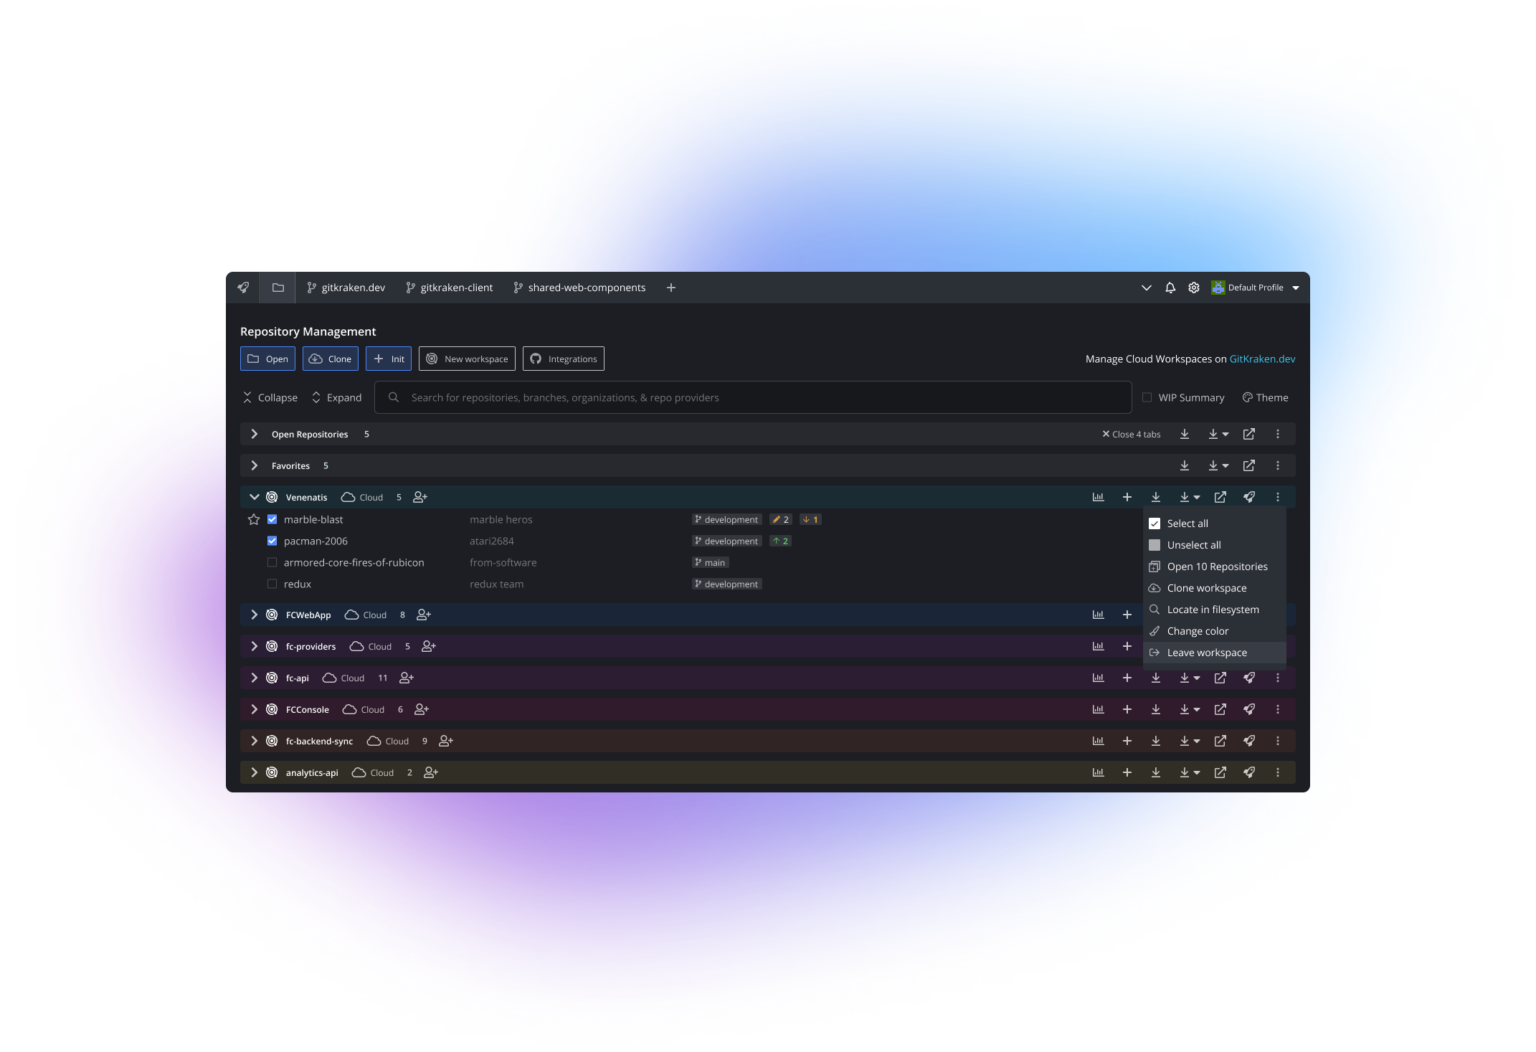
Task: Click the insights chart icon in Venenatis row
Action: [1098, 497]
